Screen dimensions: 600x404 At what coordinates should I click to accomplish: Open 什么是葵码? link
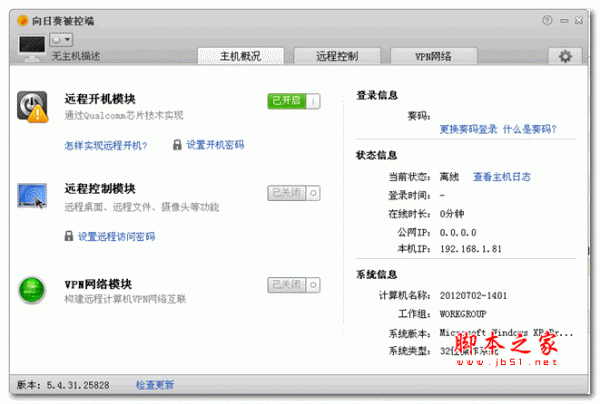530,129
